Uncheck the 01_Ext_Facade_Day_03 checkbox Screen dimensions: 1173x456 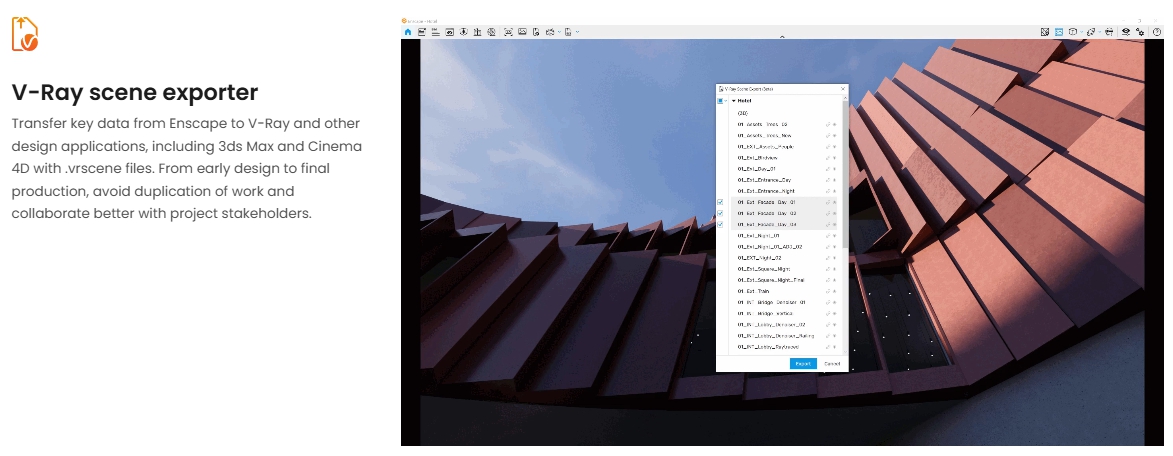pyautogui.click(x=720, y=213)
